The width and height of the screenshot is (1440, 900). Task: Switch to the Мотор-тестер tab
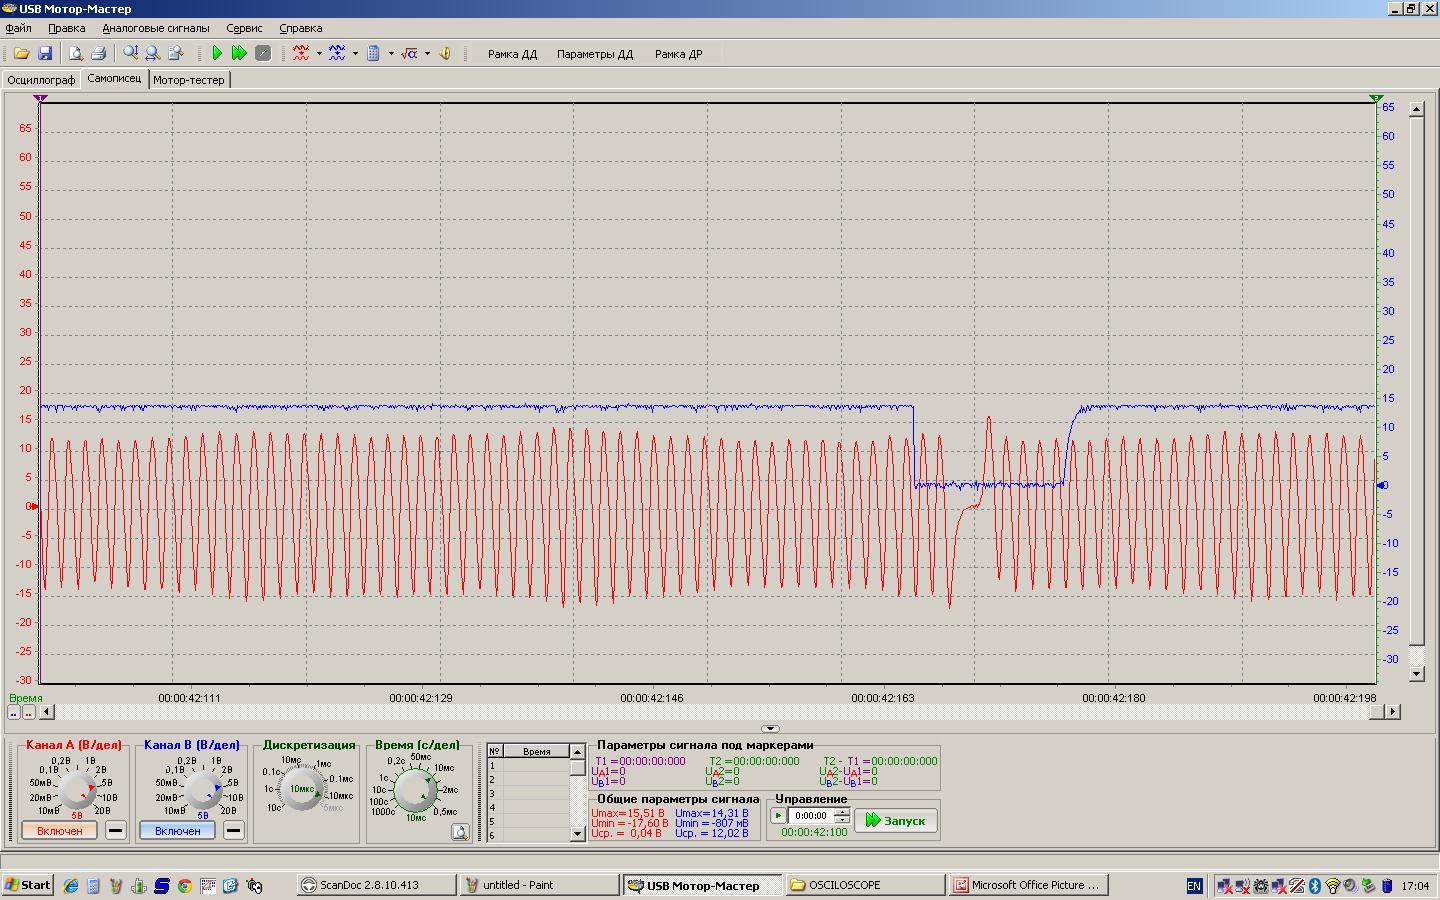pos(189,80)
